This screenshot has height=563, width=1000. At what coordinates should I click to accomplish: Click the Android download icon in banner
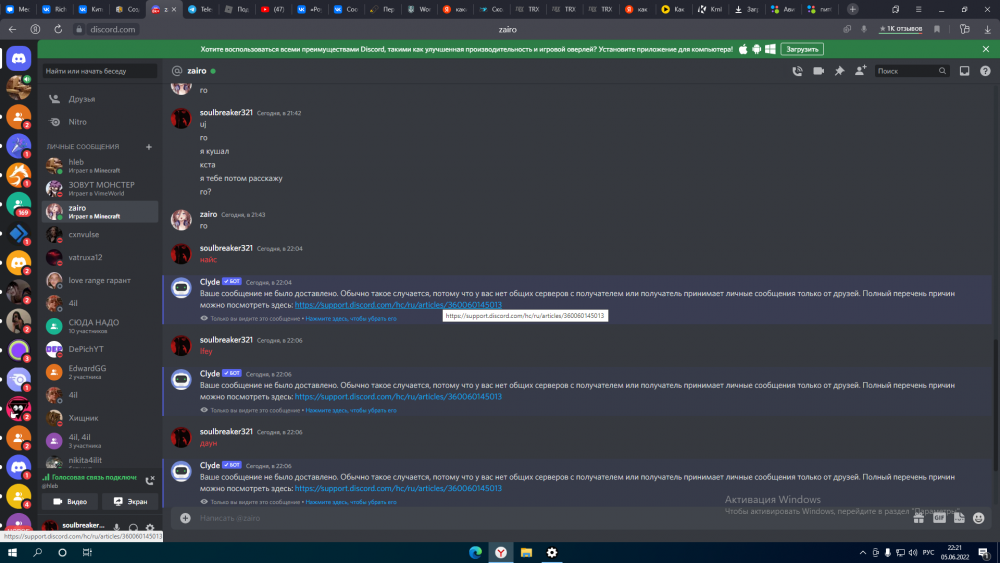pos(756,49)
